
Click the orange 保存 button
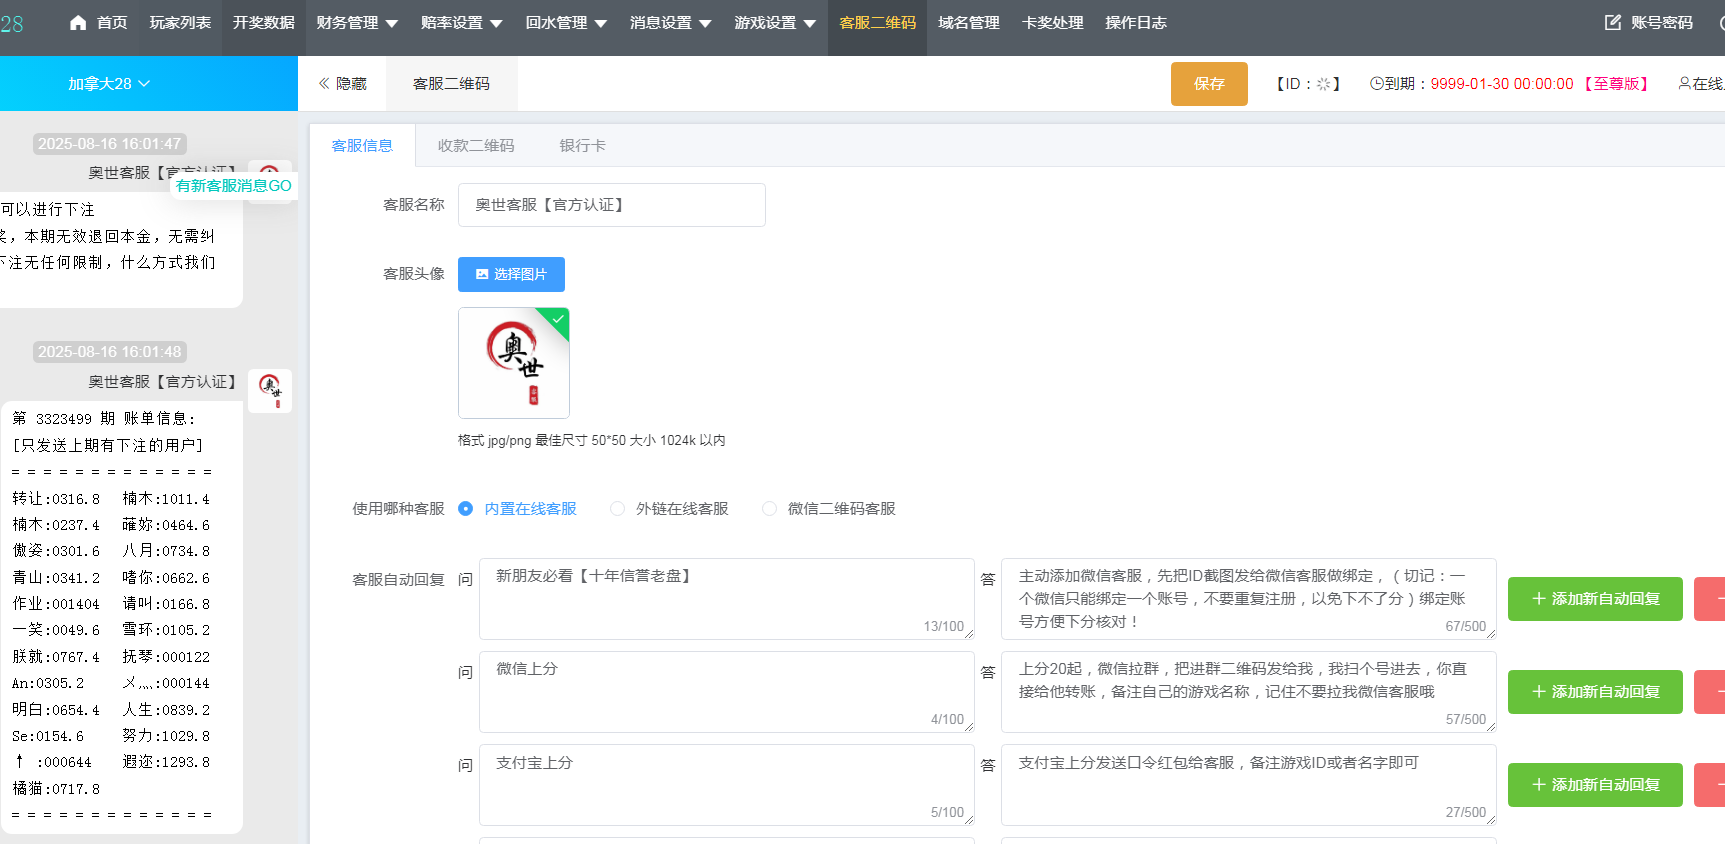[x=1209, y=84]
